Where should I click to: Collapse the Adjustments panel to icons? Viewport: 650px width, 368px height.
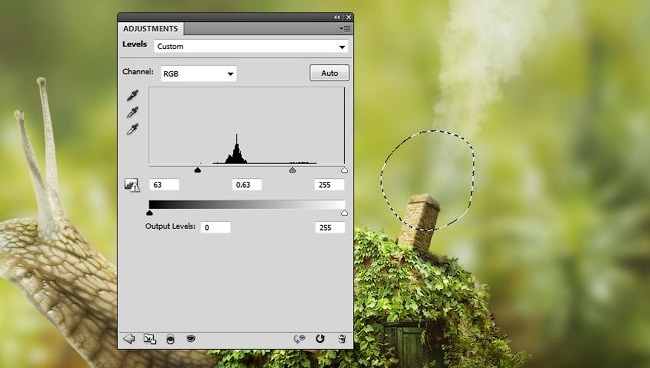337,17
